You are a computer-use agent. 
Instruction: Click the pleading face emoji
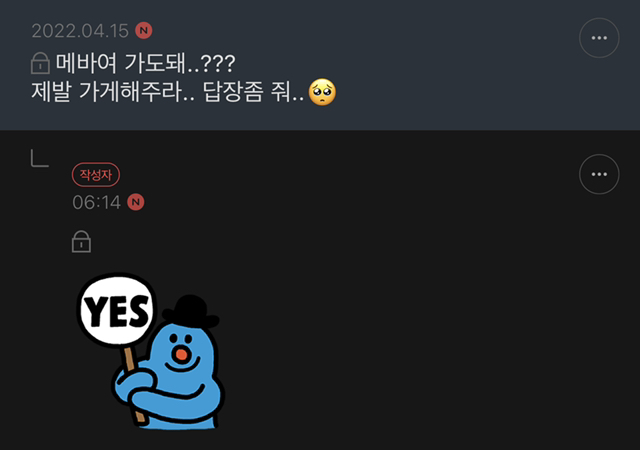click(322, 92)
